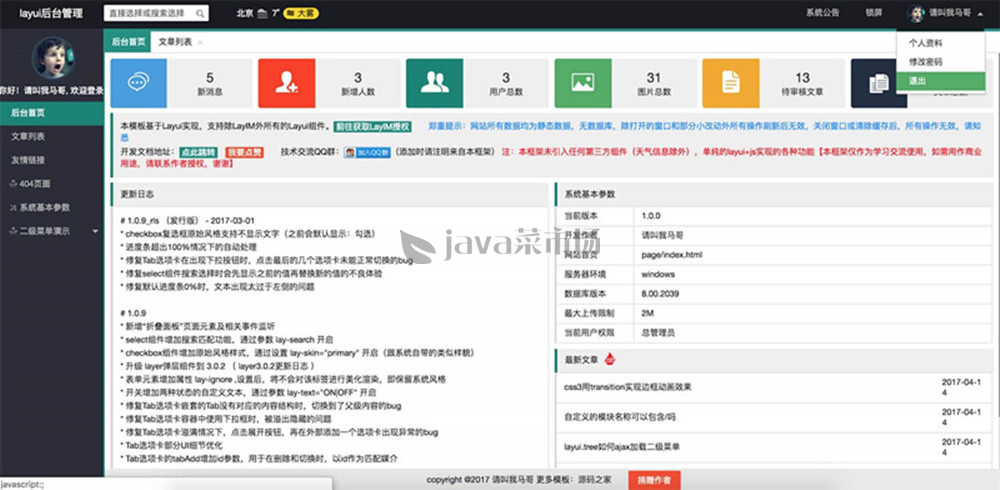Open the search select input at top
The width and height of the screenshot is (1000, 490).
point(148,14)
